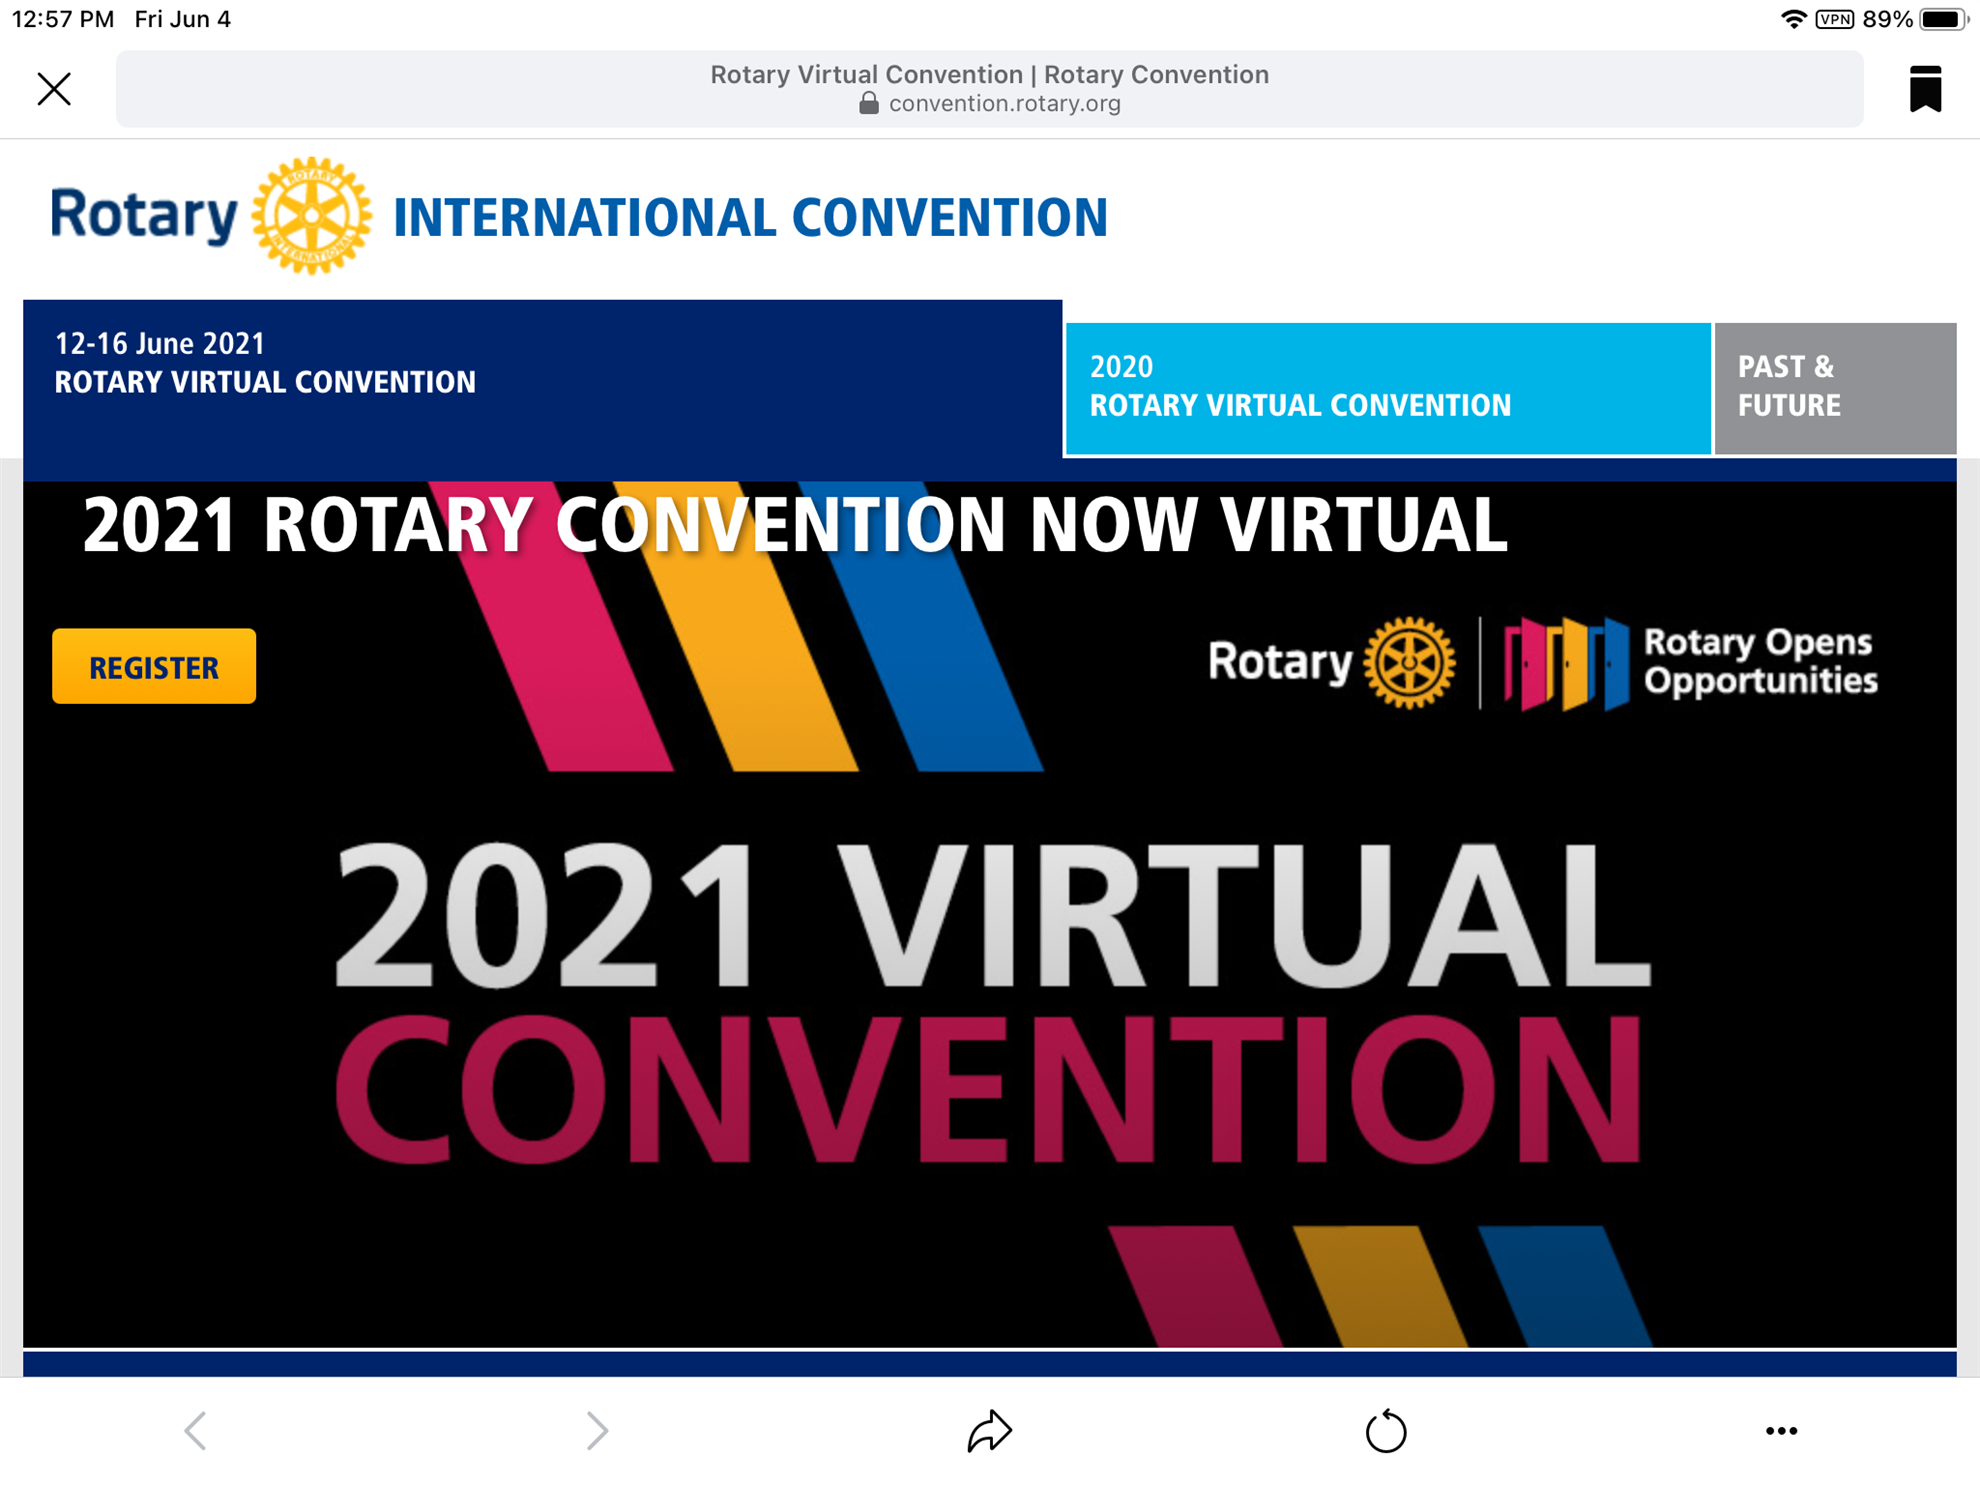Open the three-dot more options menu
Image resolution: width=1980 pixels, height=1485 pixels.
coord(1780,1430)
